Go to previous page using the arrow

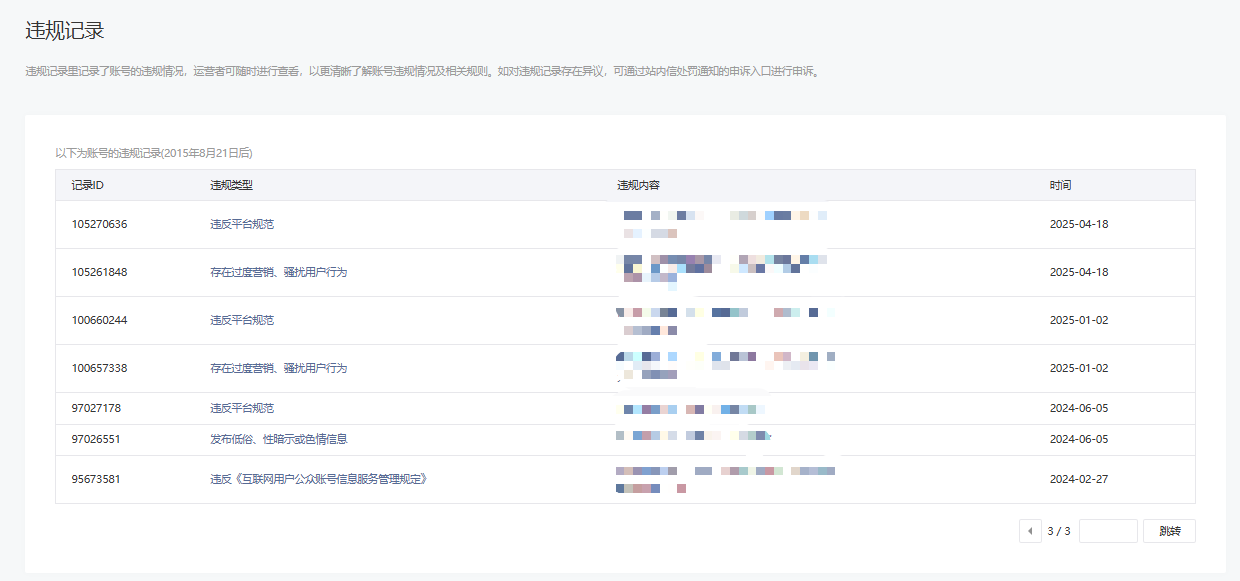(1030, 531)
